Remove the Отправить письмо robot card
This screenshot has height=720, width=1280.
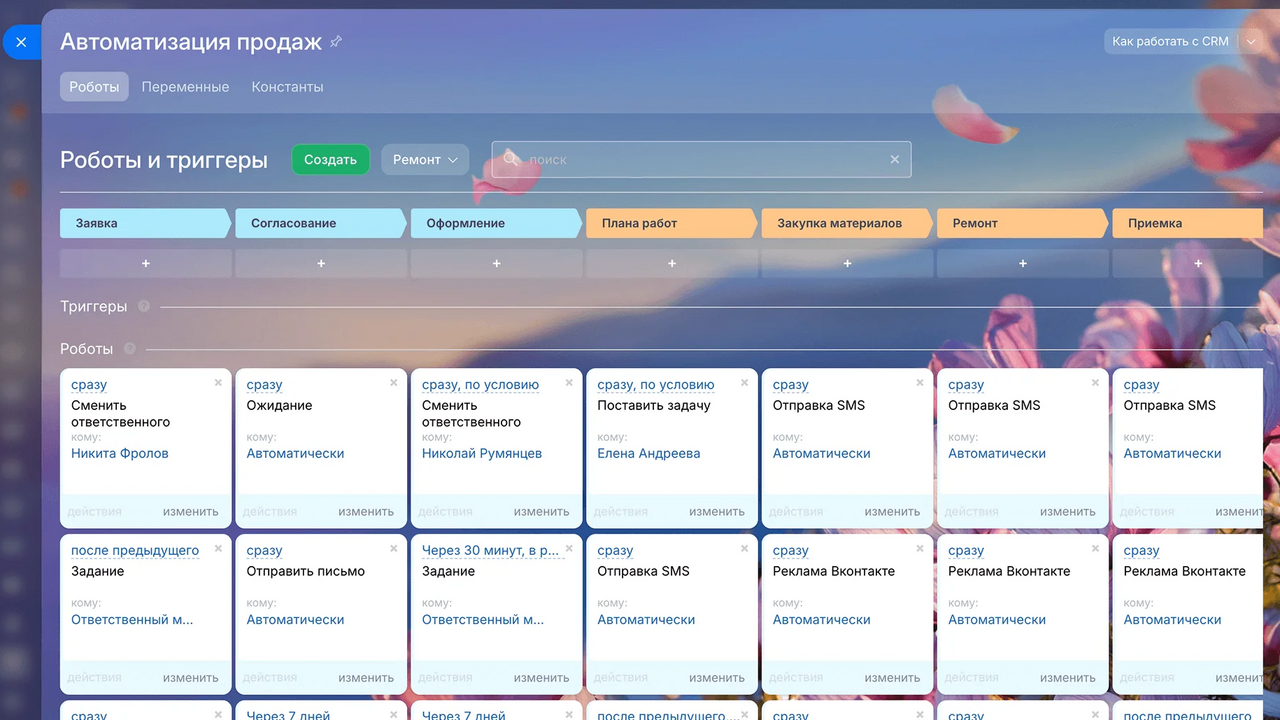click(x=394, y=549)
